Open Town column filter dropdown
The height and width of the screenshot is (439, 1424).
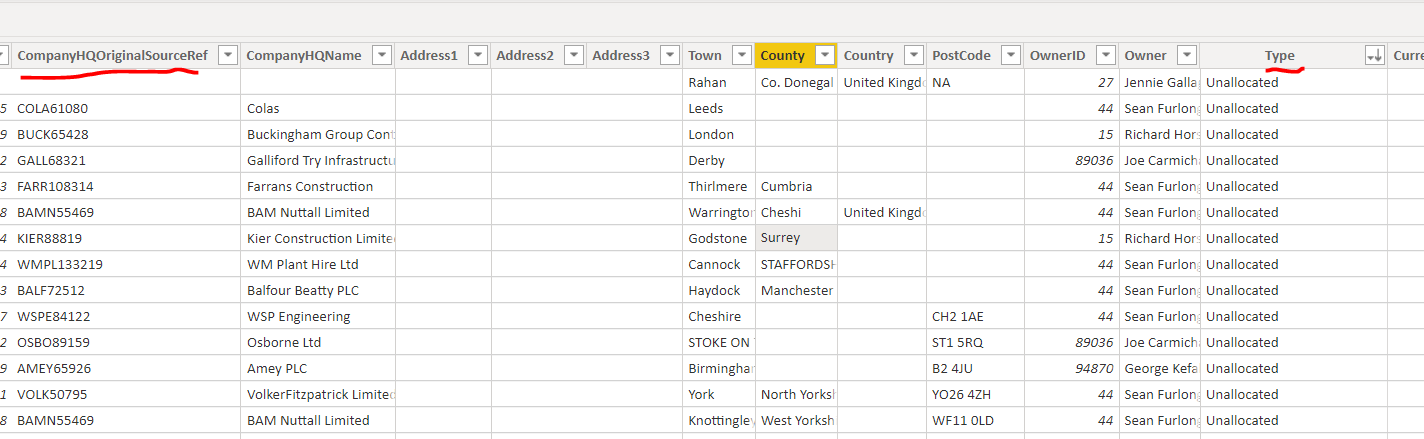pyautogui.click(x=742, y=55)
